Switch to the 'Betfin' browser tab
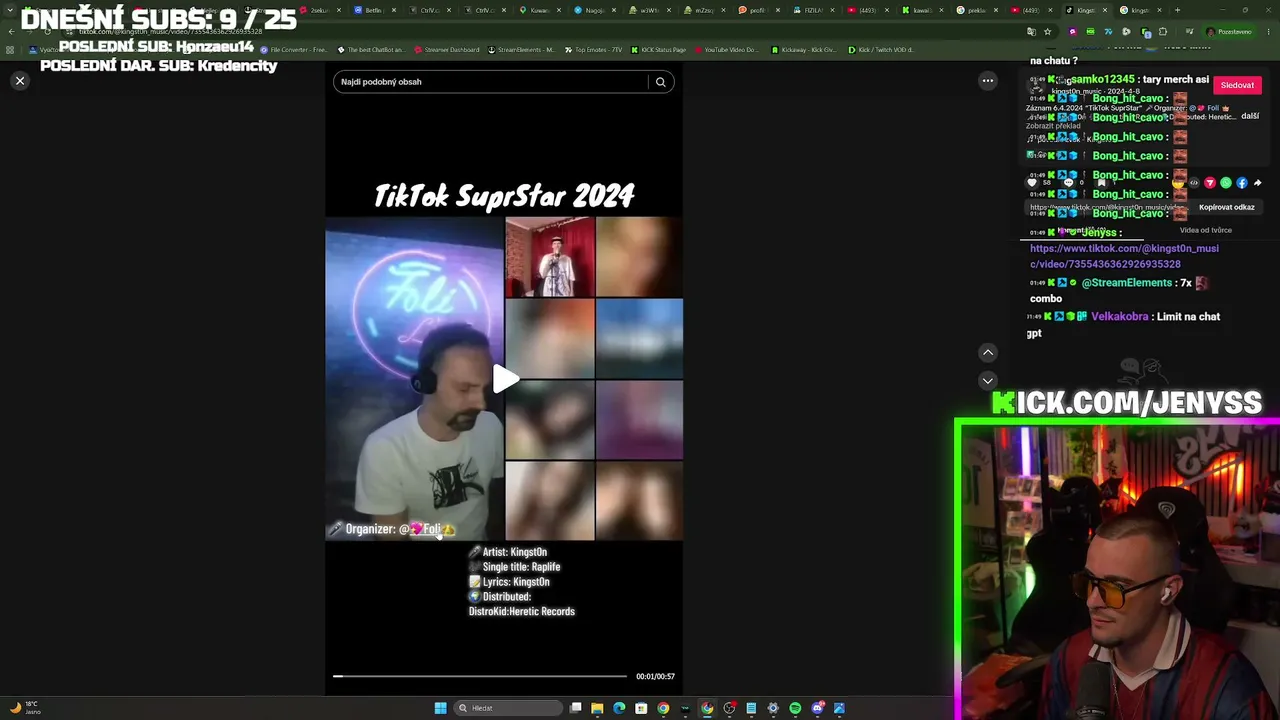1280x720 pixels. coord(373,10)
